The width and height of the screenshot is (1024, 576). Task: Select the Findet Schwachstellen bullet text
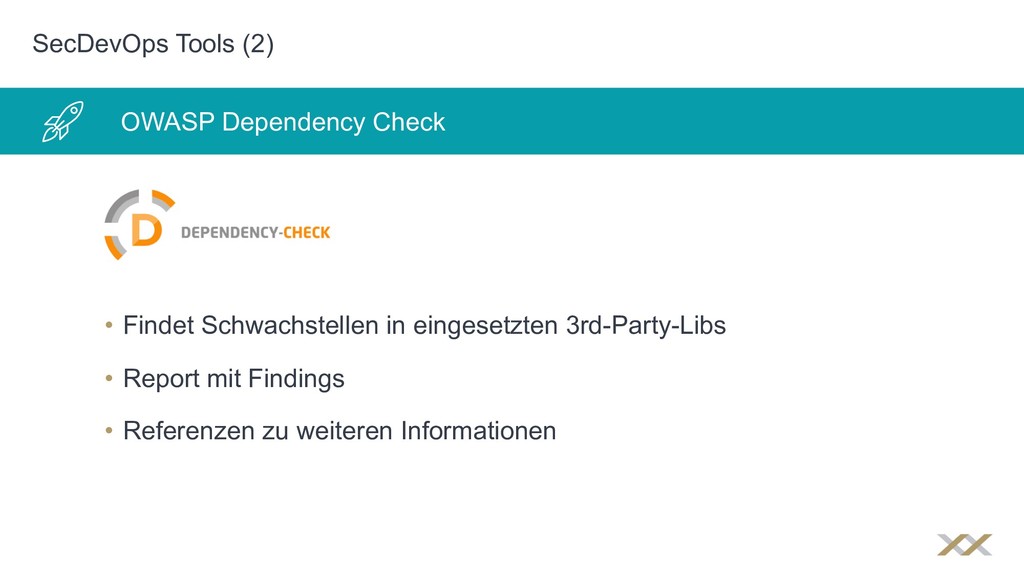tap(424, 325)
